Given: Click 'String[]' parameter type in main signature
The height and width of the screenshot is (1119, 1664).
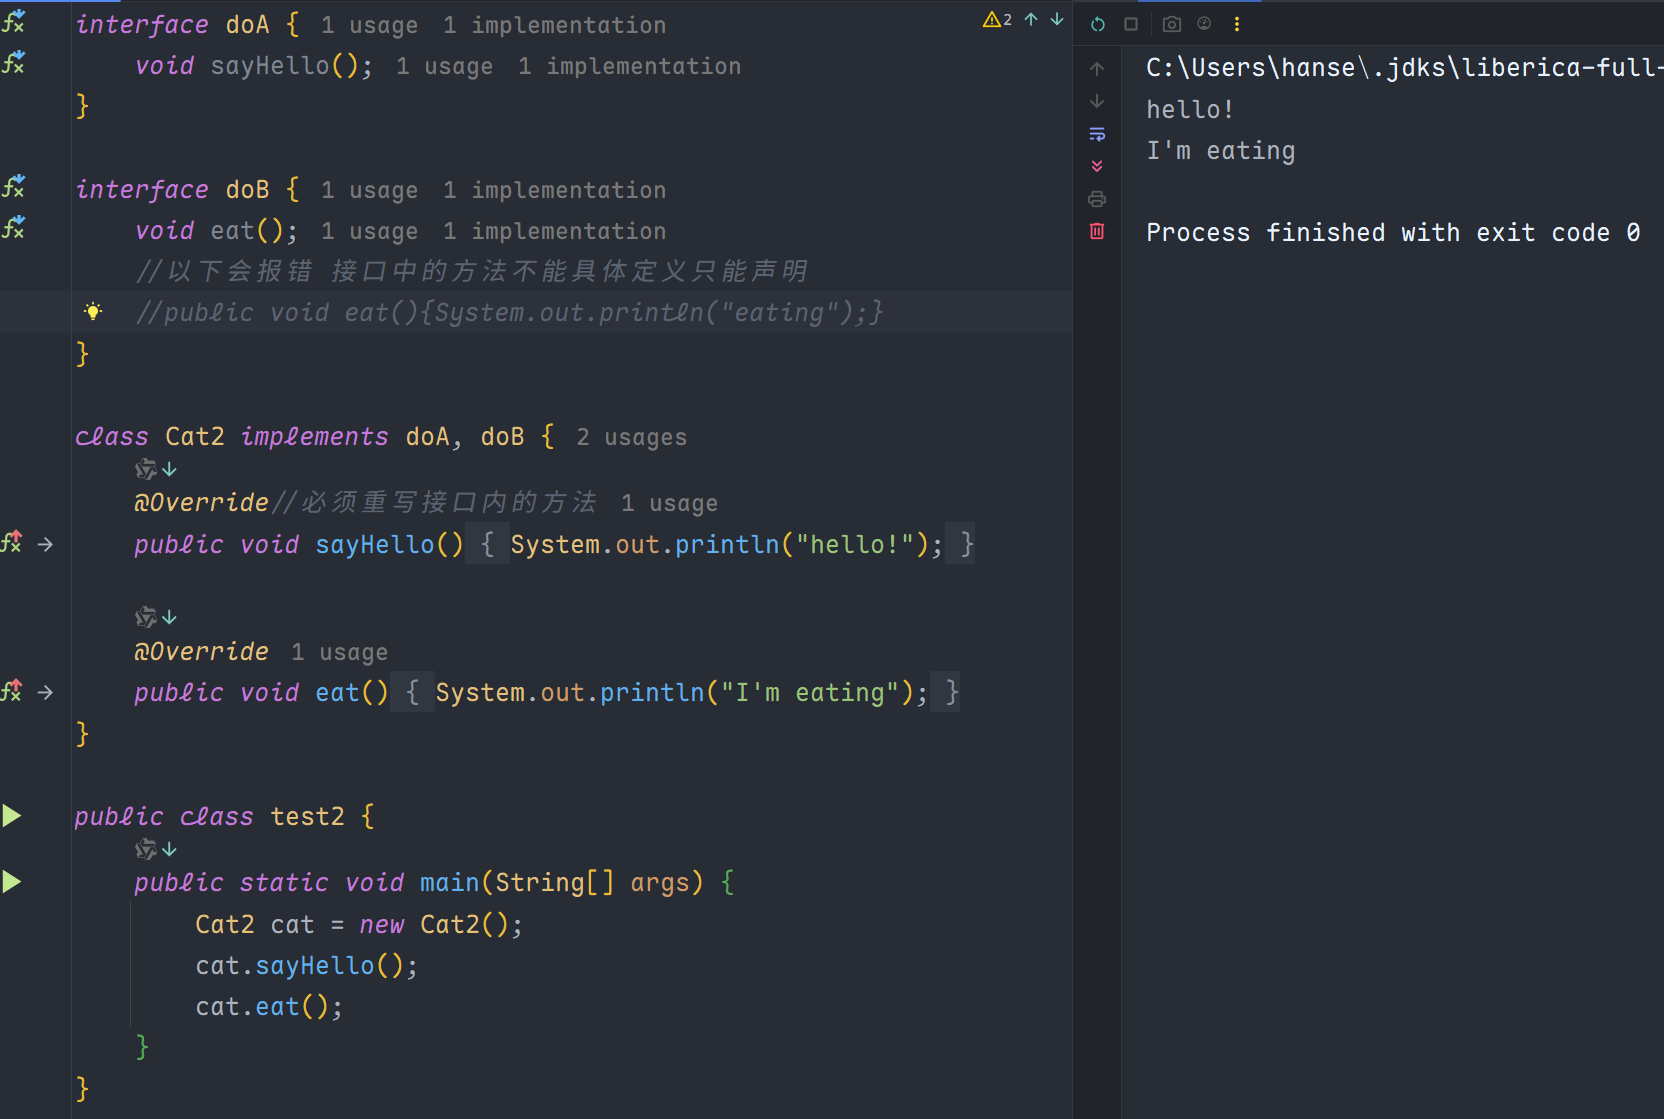Looking at the screenshot, I should pos(555,883).
